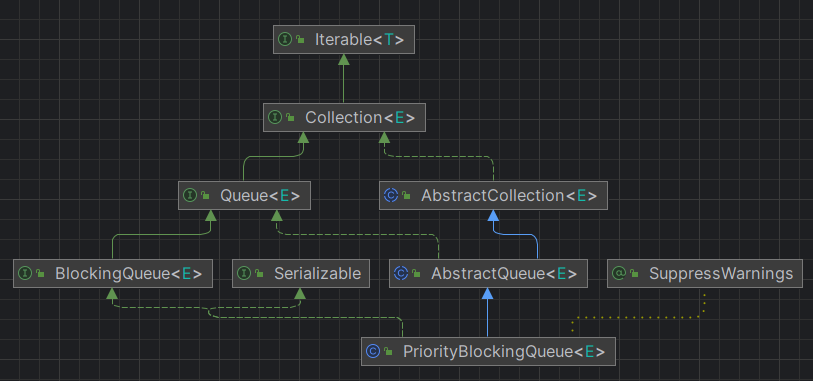Select the SuppressWarnings node label
This screenshot has width=813, height=381.
721,273
